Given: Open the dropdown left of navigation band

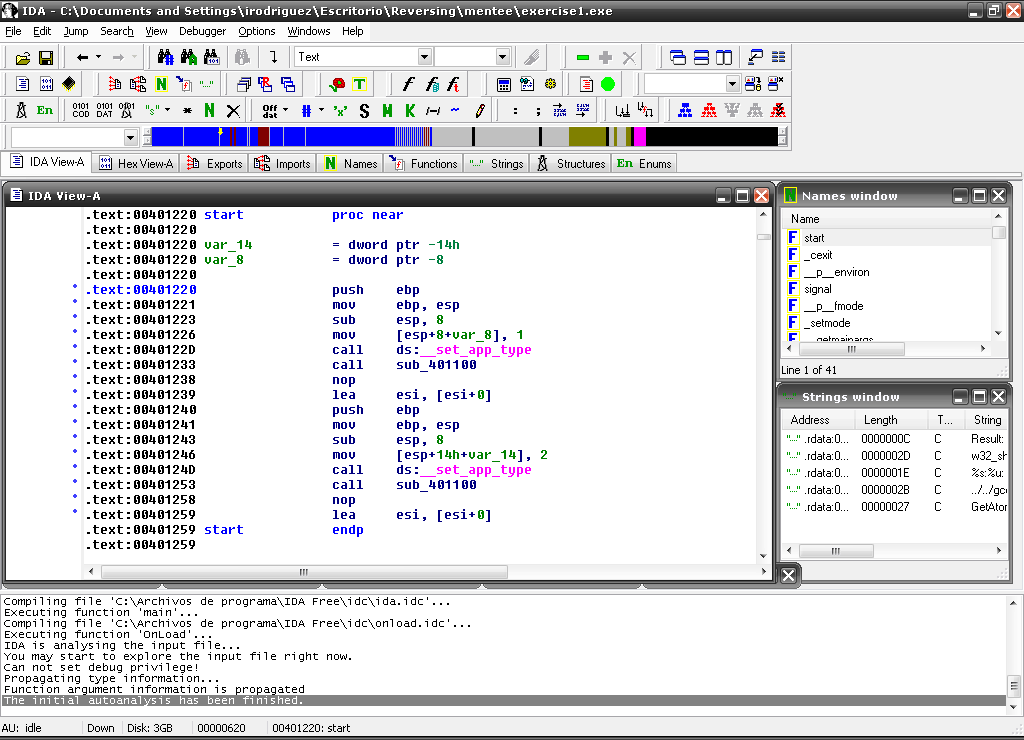Looking at the screenshot, I should coord(131,137).
